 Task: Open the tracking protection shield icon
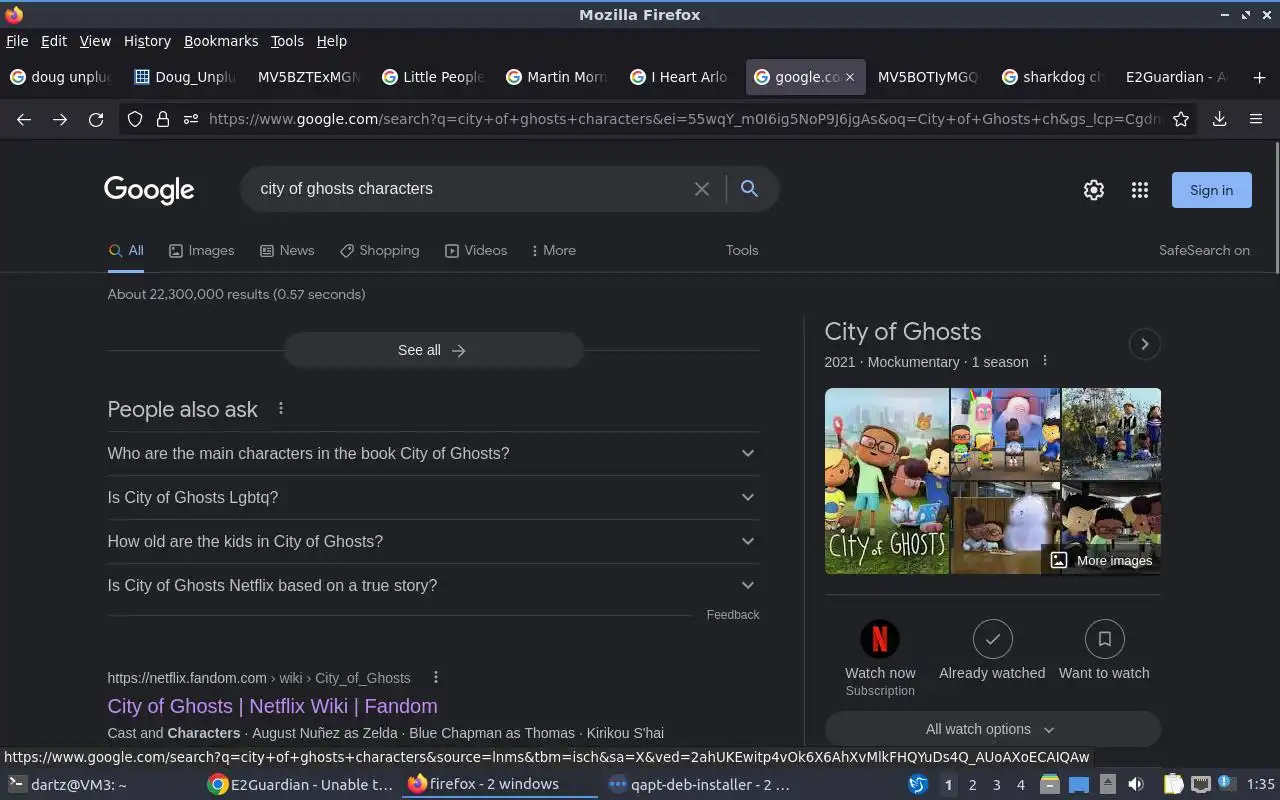coord(135,119)
